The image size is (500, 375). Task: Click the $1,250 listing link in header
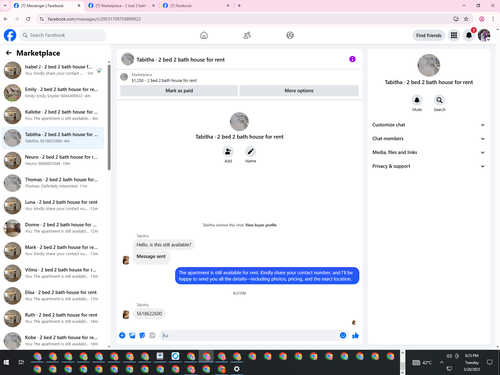[164, 80]
